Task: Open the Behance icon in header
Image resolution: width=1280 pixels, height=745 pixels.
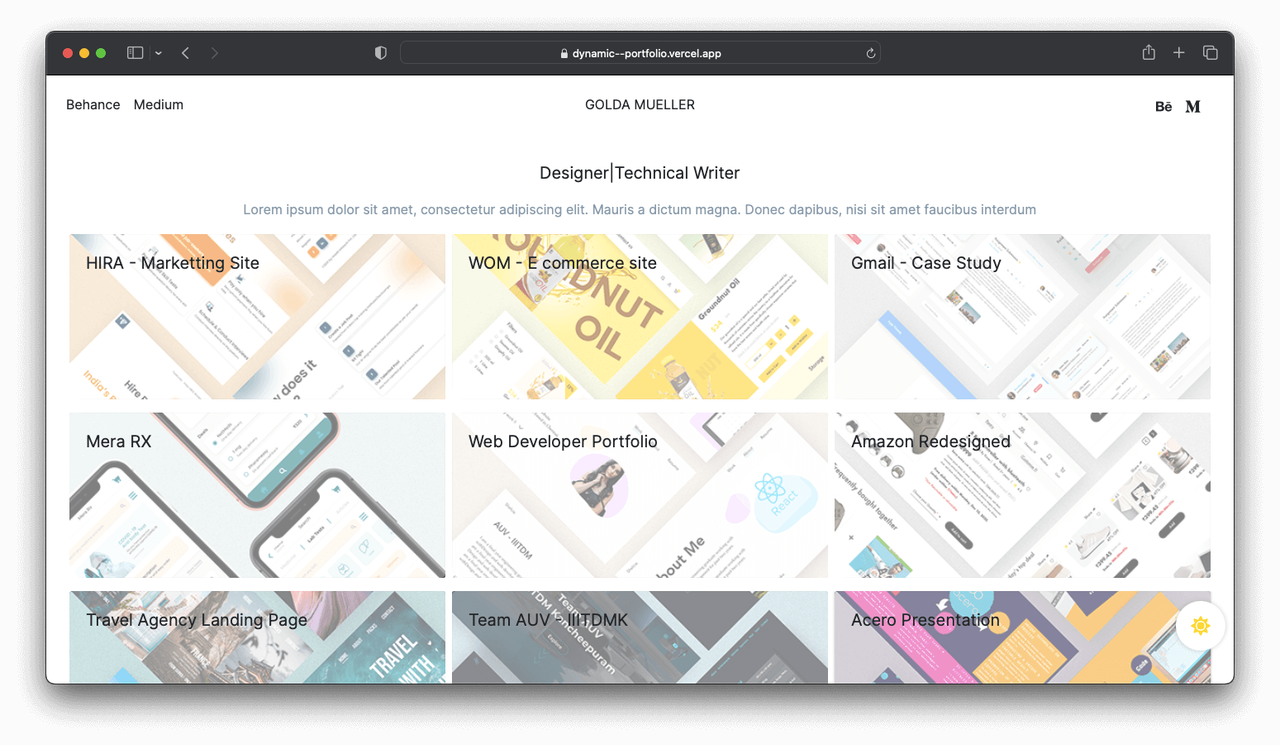Action: click(x=1163, y=106)
